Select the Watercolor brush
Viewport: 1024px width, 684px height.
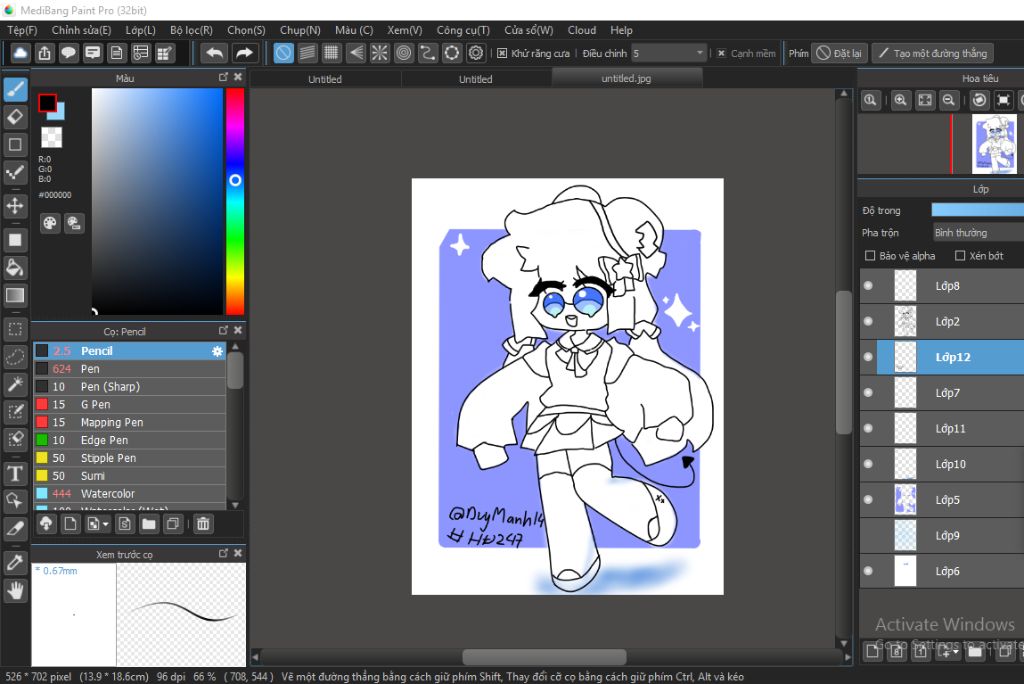(x=129, y=494)
